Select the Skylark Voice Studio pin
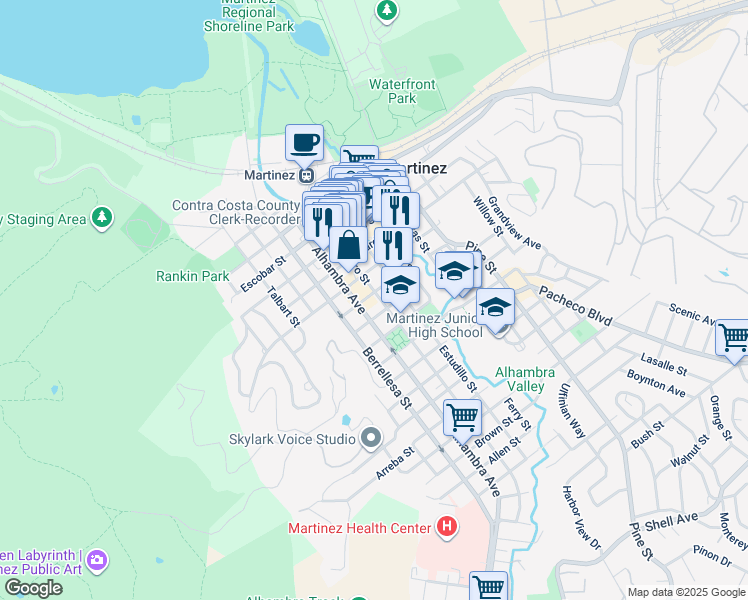This screenshot has width=748, height=600. 371,438
